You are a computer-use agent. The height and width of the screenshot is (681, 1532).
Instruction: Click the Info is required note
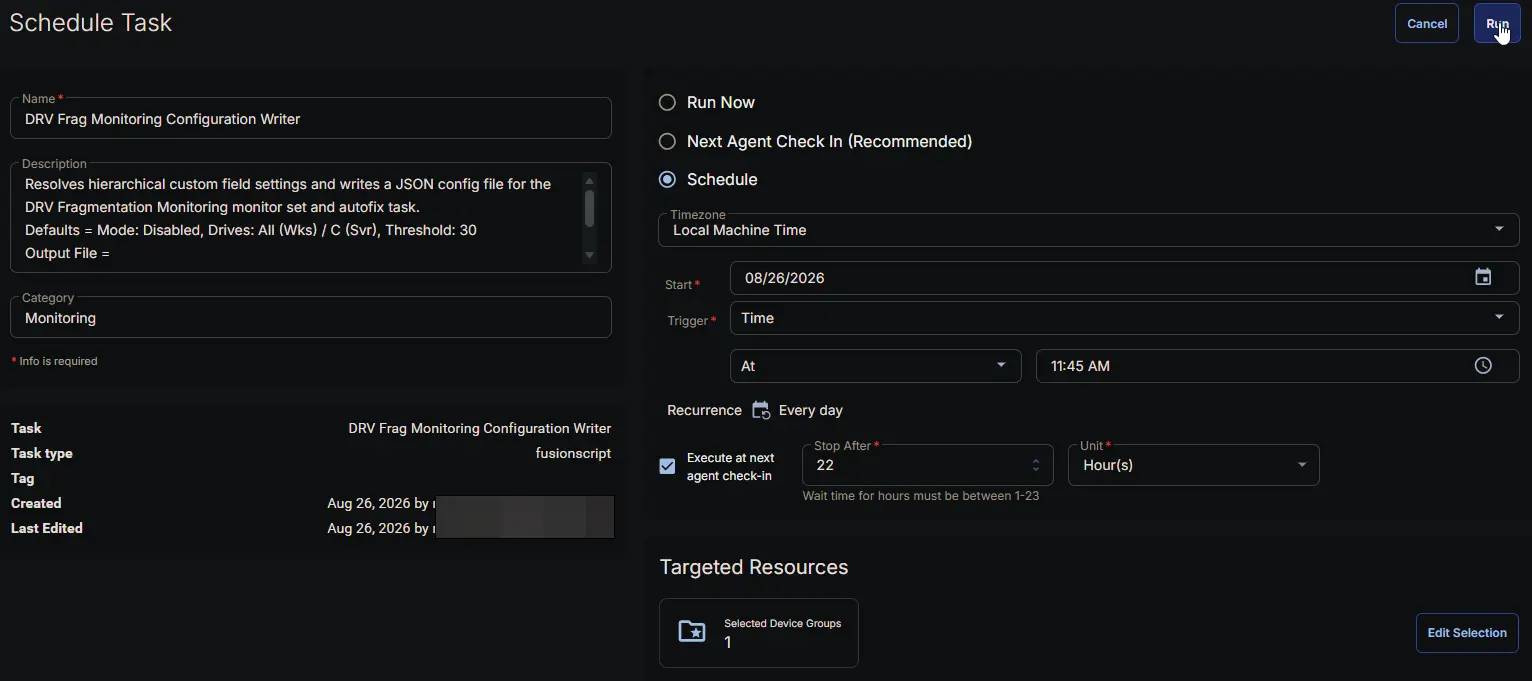[54, 361]
